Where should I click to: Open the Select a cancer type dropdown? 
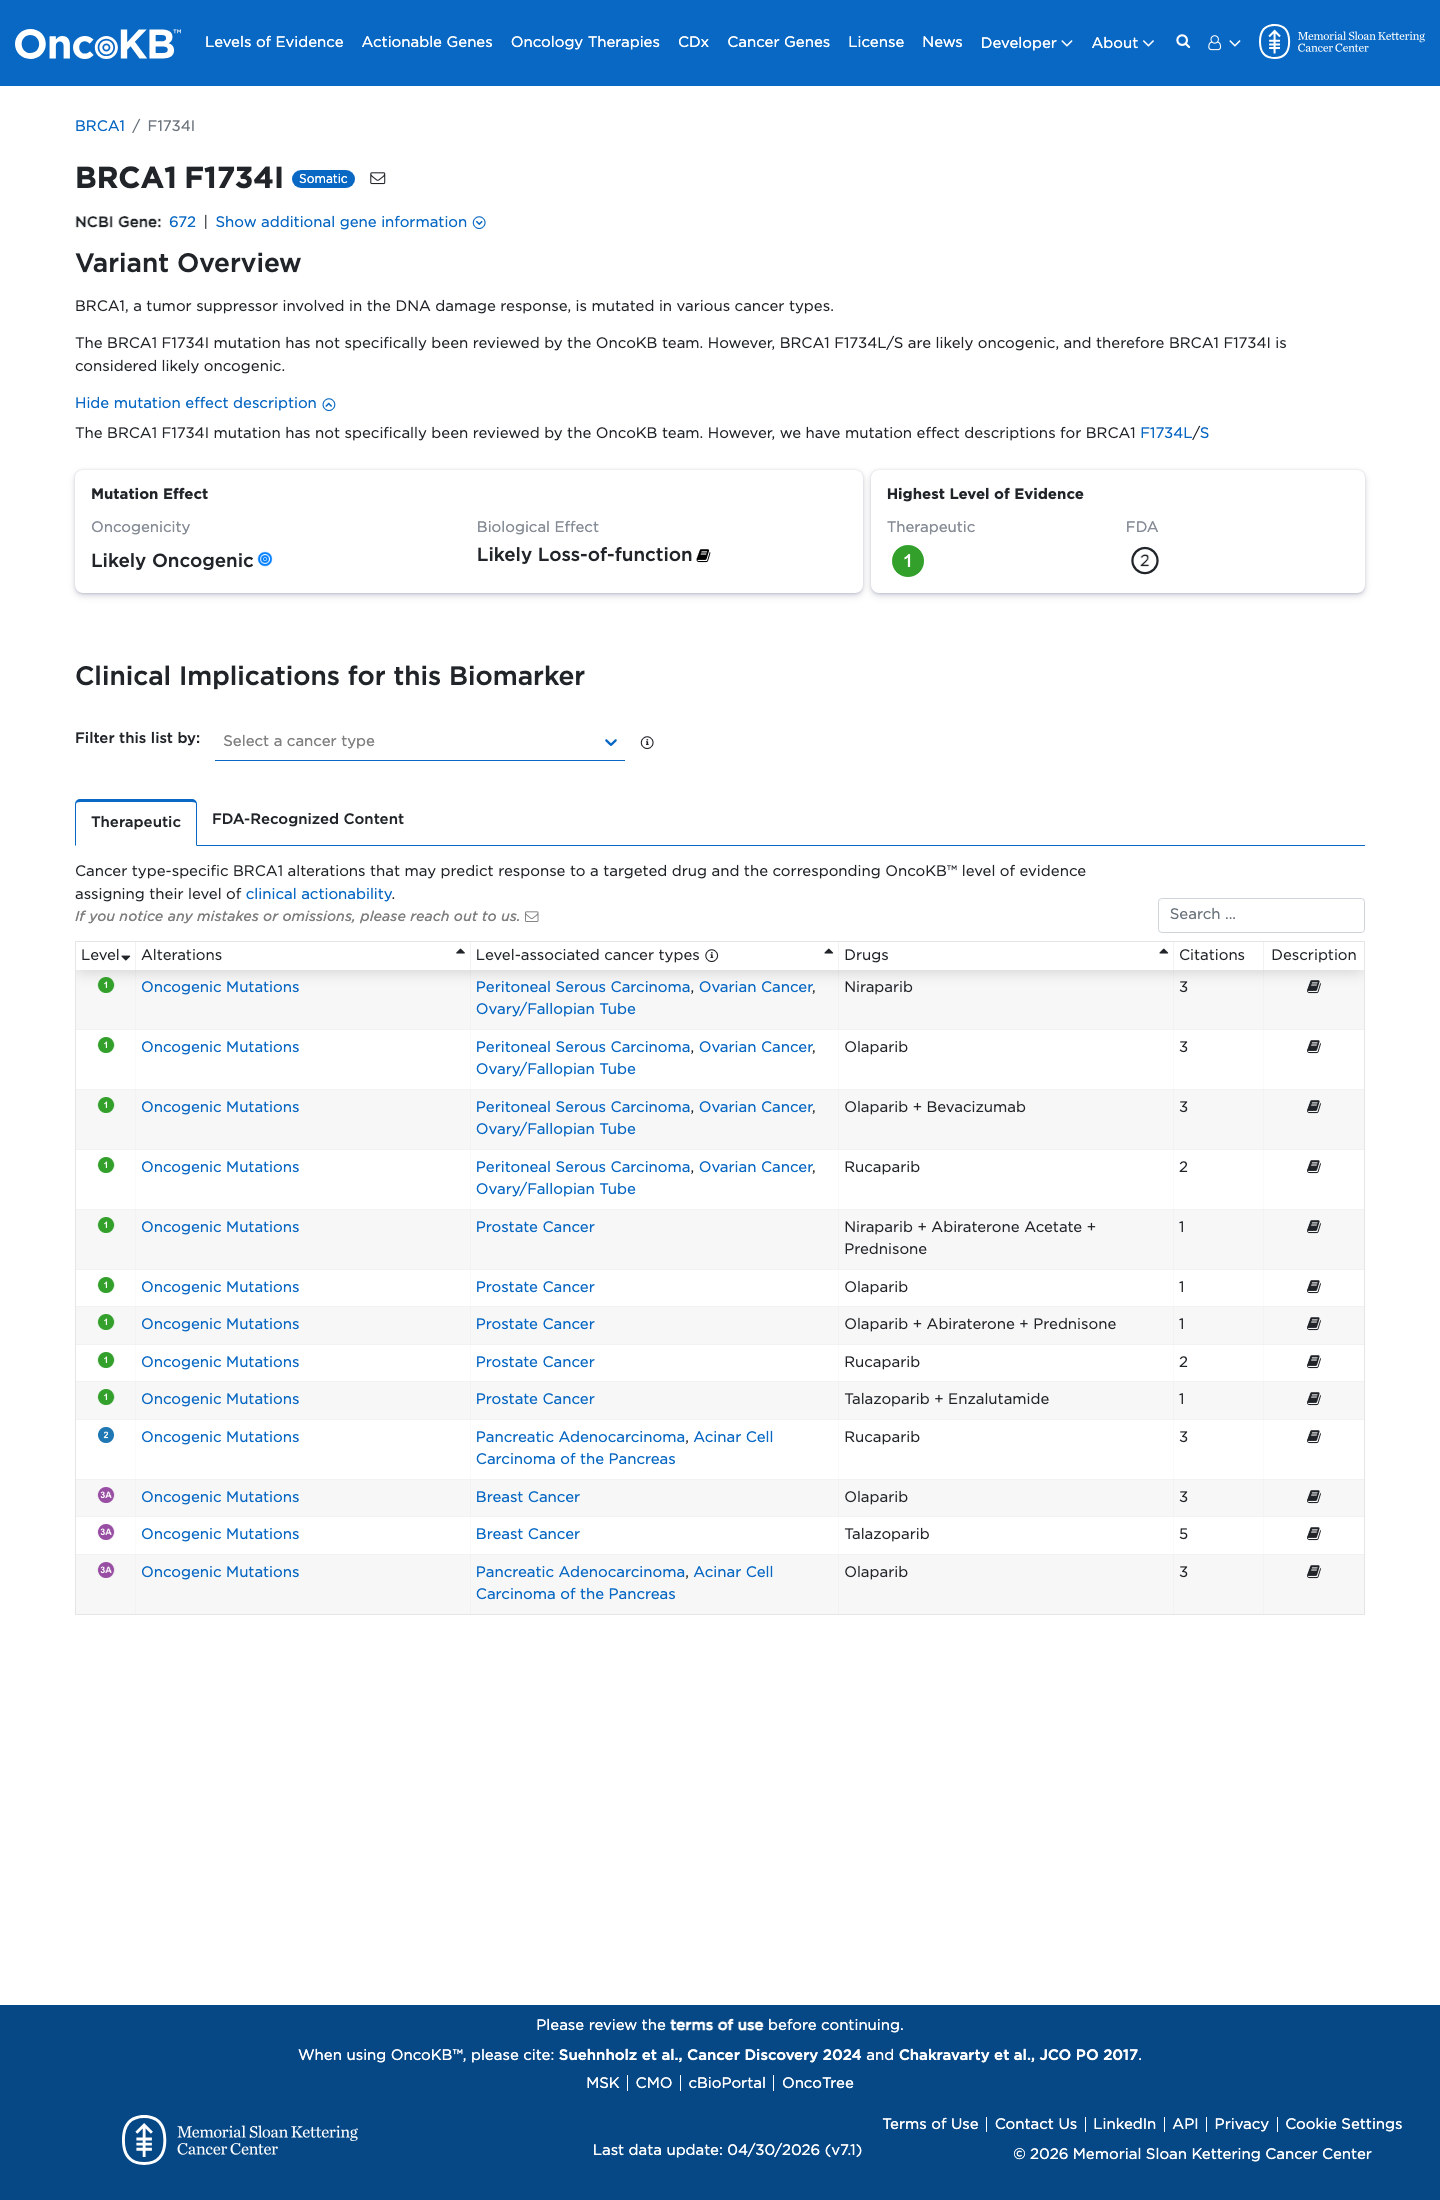[420, 741]
